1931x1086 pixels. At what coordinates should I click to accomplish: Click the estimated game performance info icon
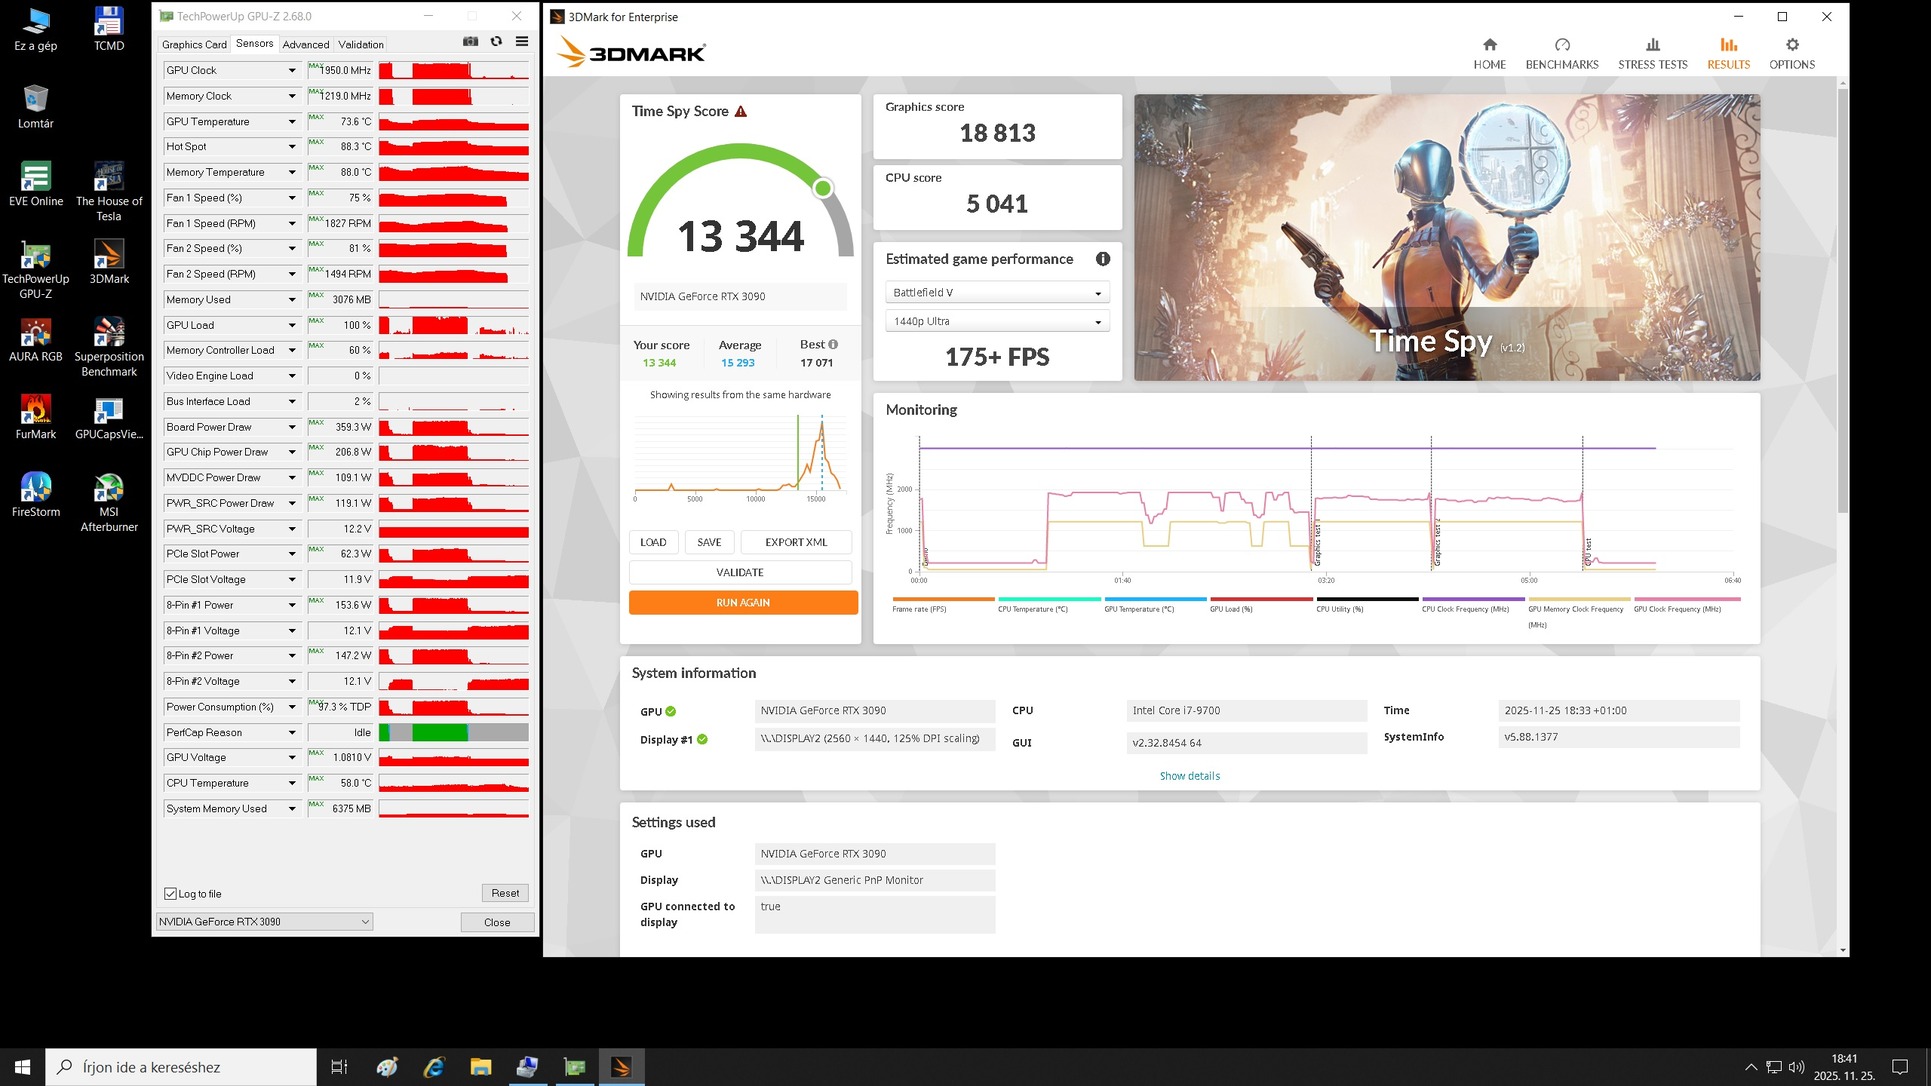(x=1102, y=259)
